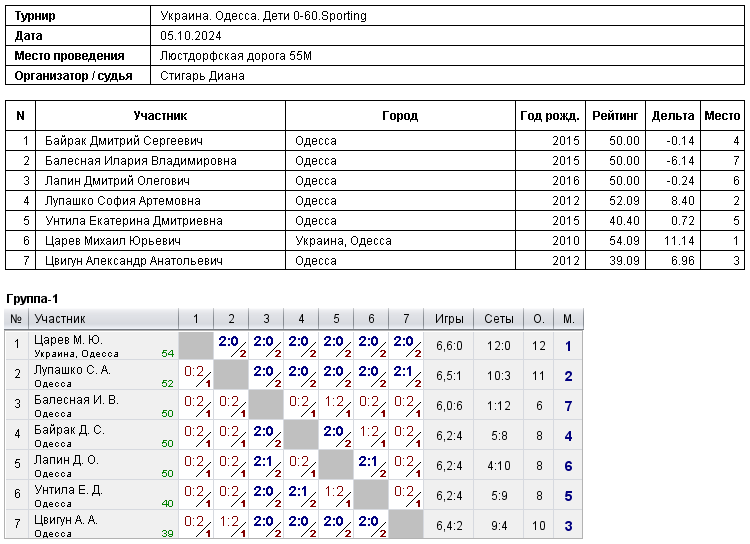Click delta value -6.14
This screenshot has width=750, height=544.
(680, 161)
